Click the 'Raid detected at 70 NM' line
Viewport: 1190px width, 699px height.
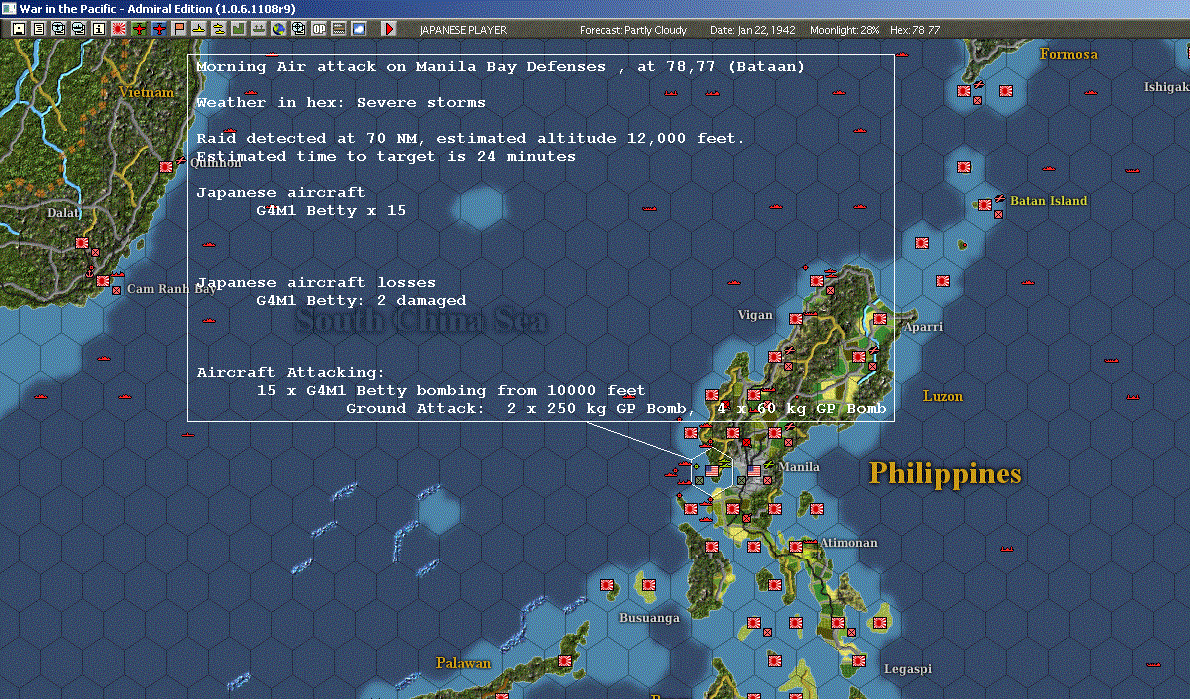tap(471, 139)
